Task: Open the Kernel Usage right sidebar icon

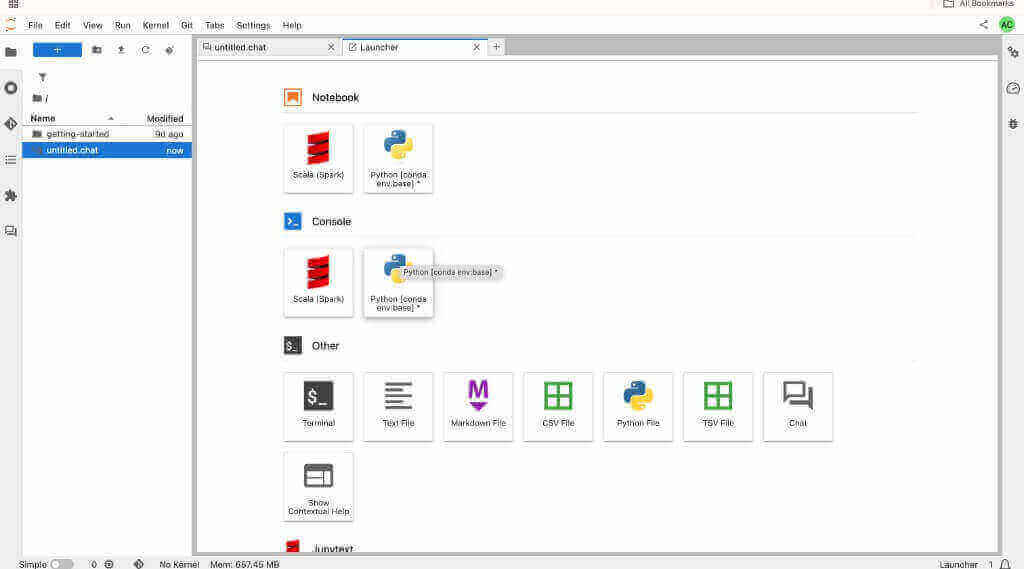Action: pos(1013,88)
